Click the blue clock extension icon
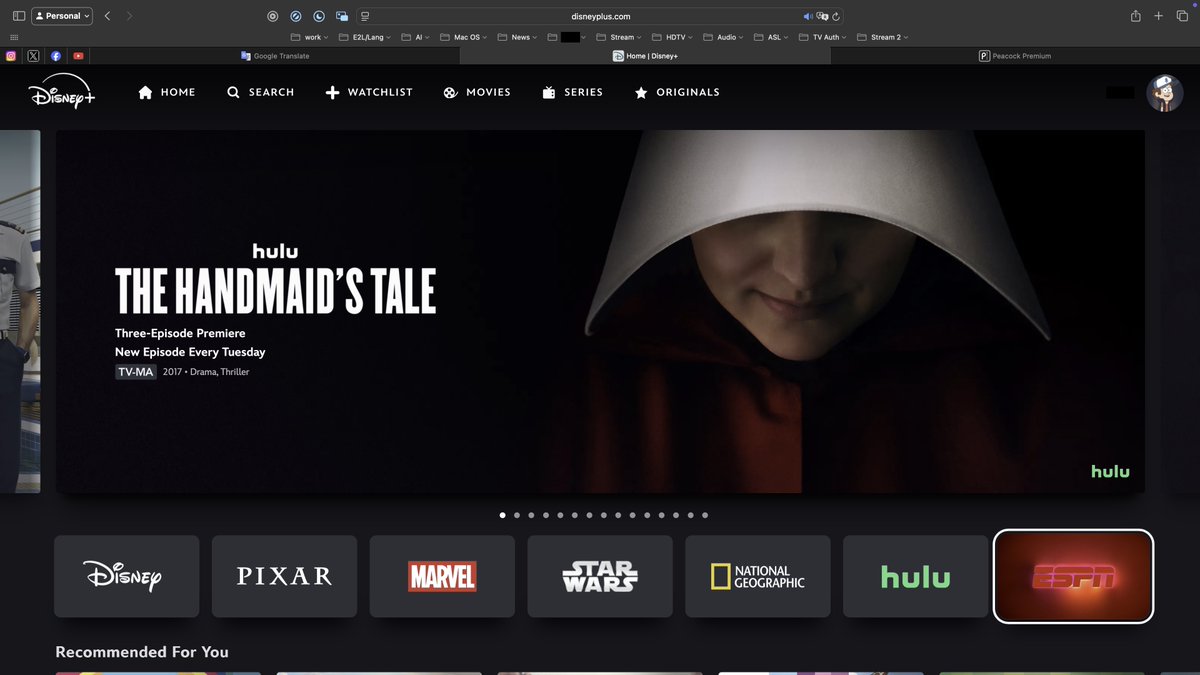 click(x=319, y=16)
